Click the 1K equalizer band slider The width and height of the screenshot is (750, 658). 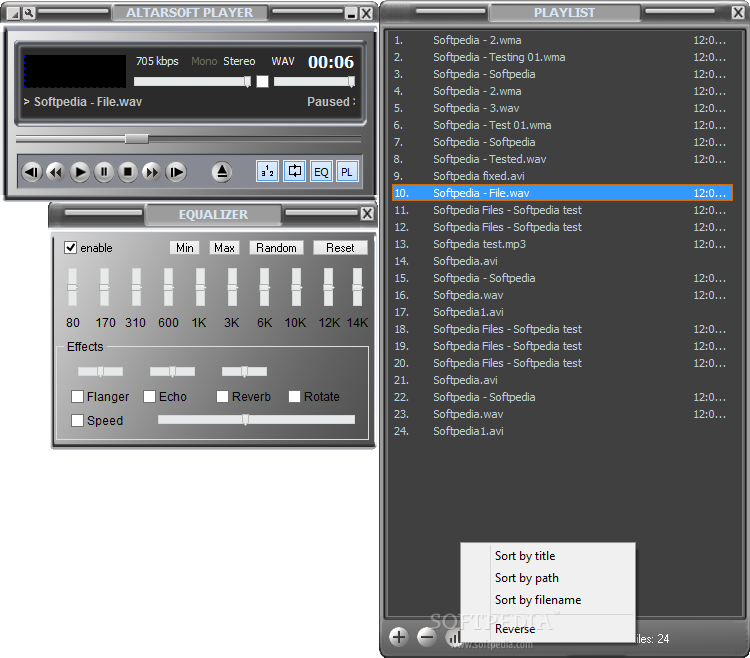(x=200, y=287)
